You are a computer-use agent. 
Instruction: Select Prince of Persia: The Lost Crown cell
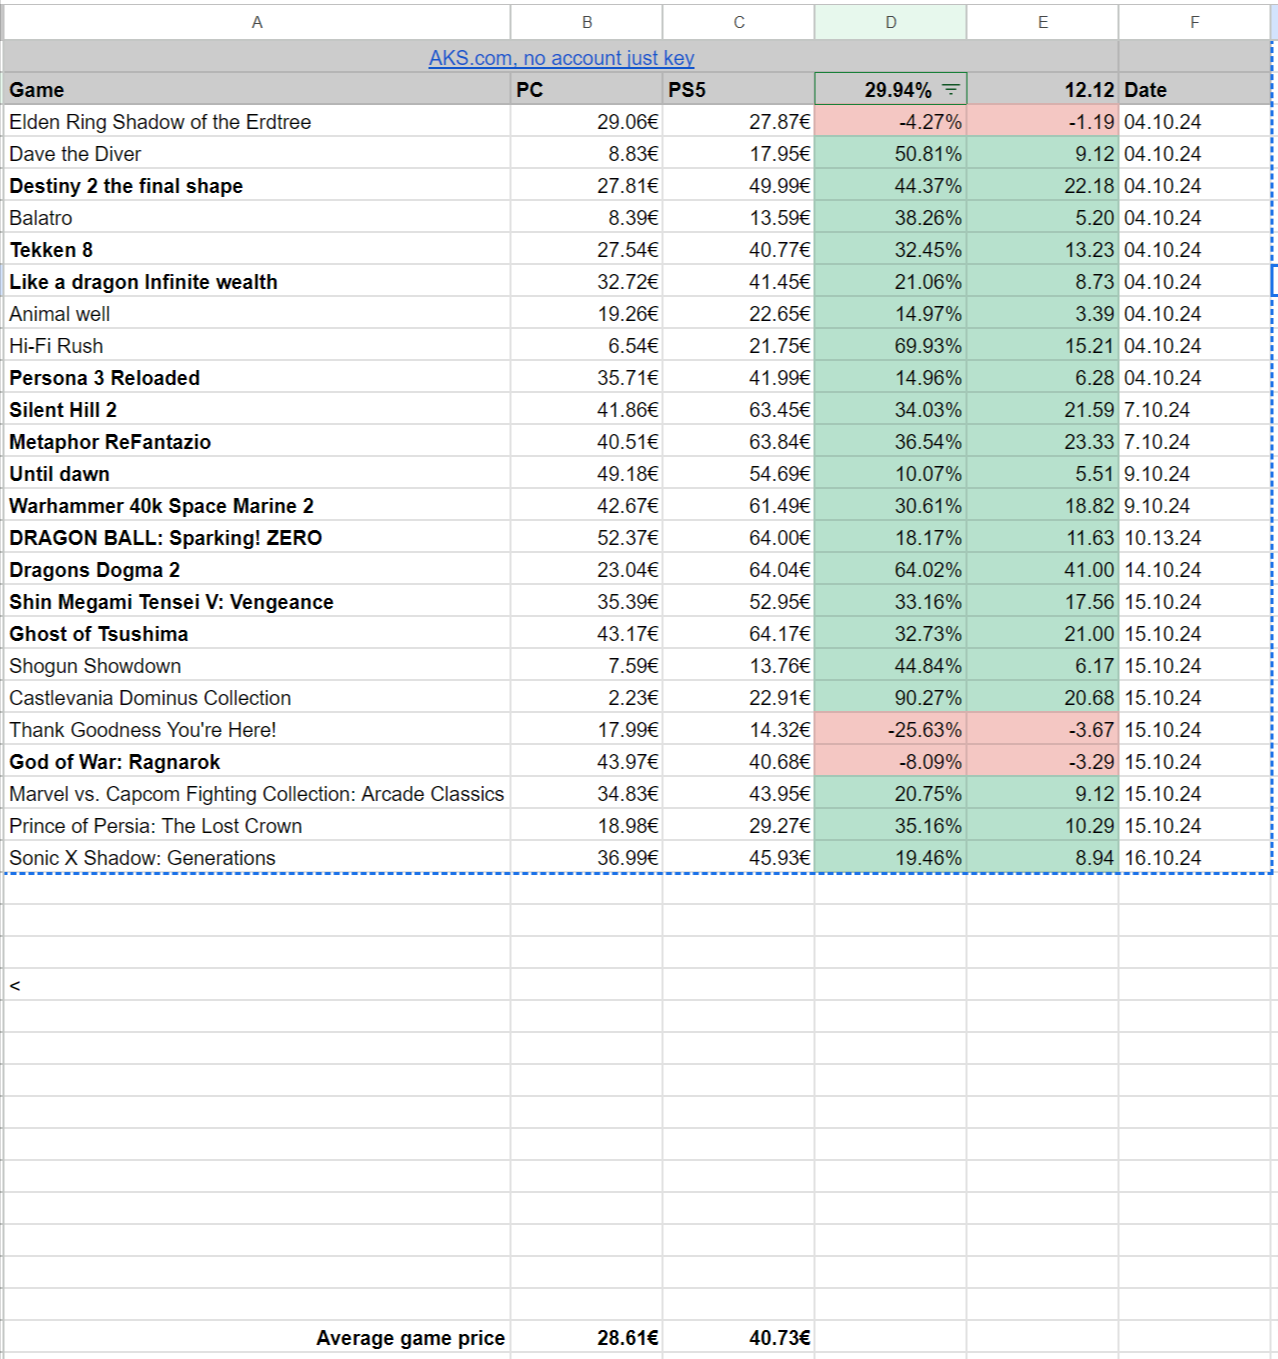[257, 826]
